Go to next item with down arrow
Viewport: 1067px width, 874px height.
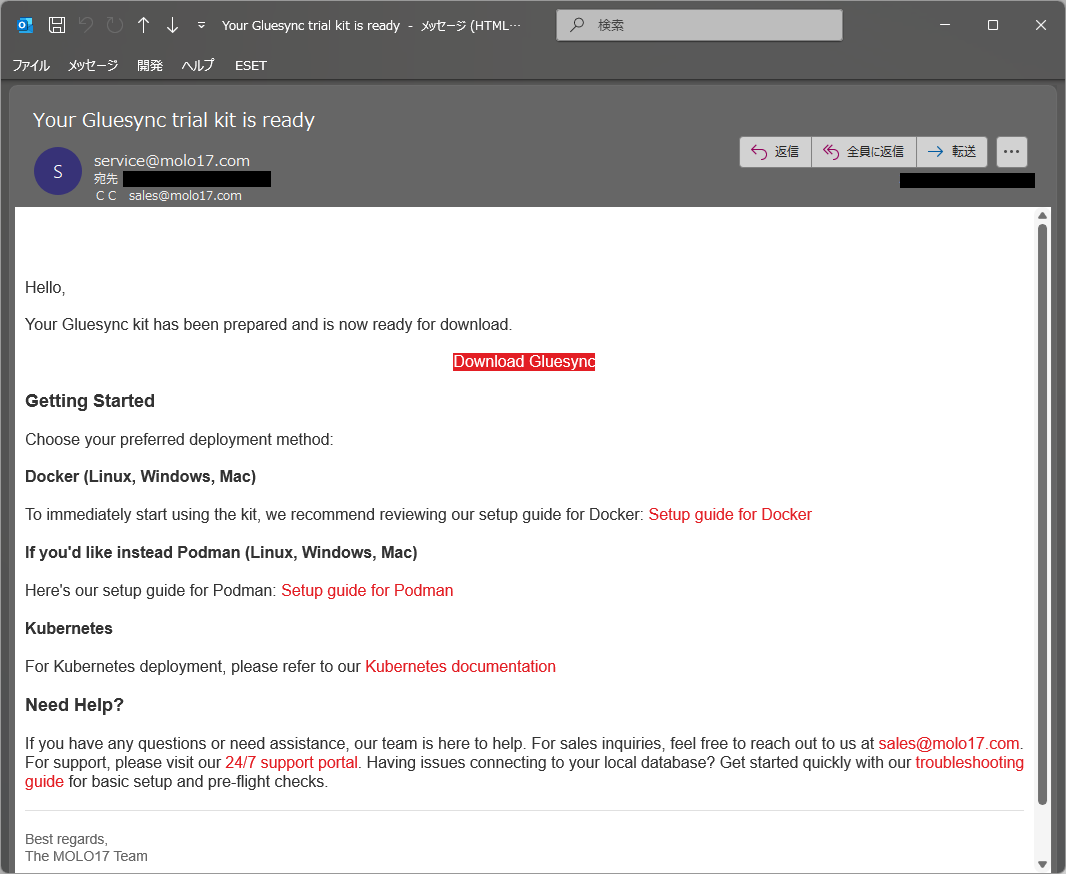(172, 25)
